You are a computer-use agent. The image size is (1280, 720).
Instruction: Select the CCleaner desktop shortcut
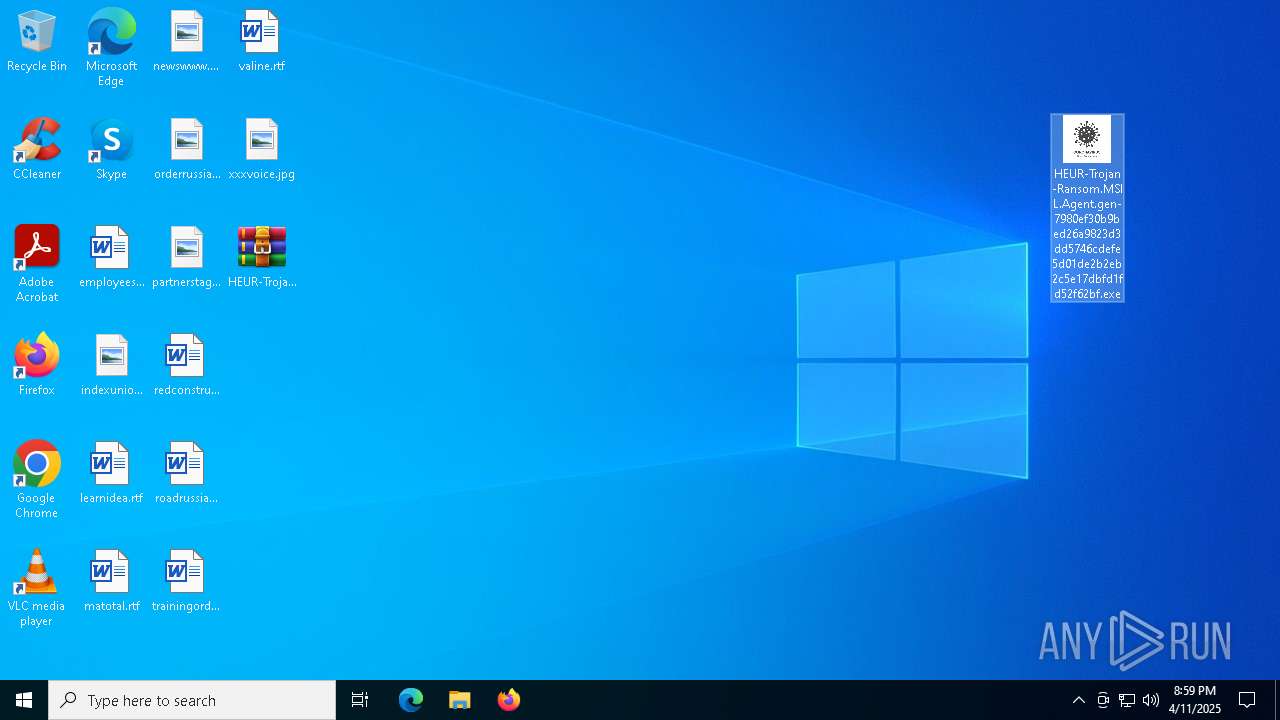[37, 150]
